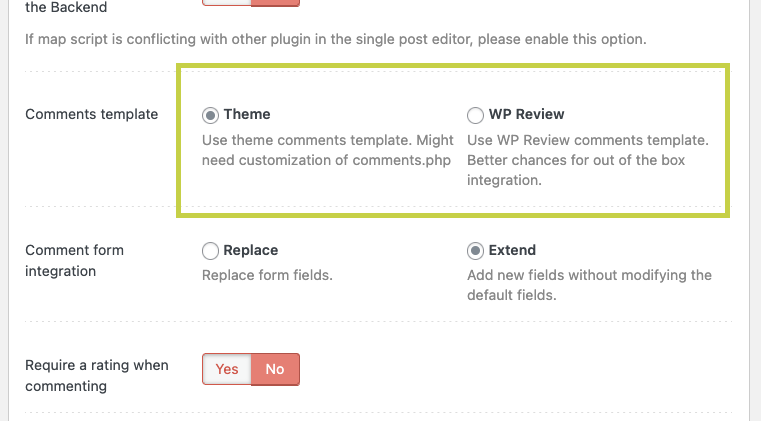Screen dimensions: 761x421
Task: Click the partially visible Backend toggle switch
Action: pyautogui.click(x=251, y=3)
